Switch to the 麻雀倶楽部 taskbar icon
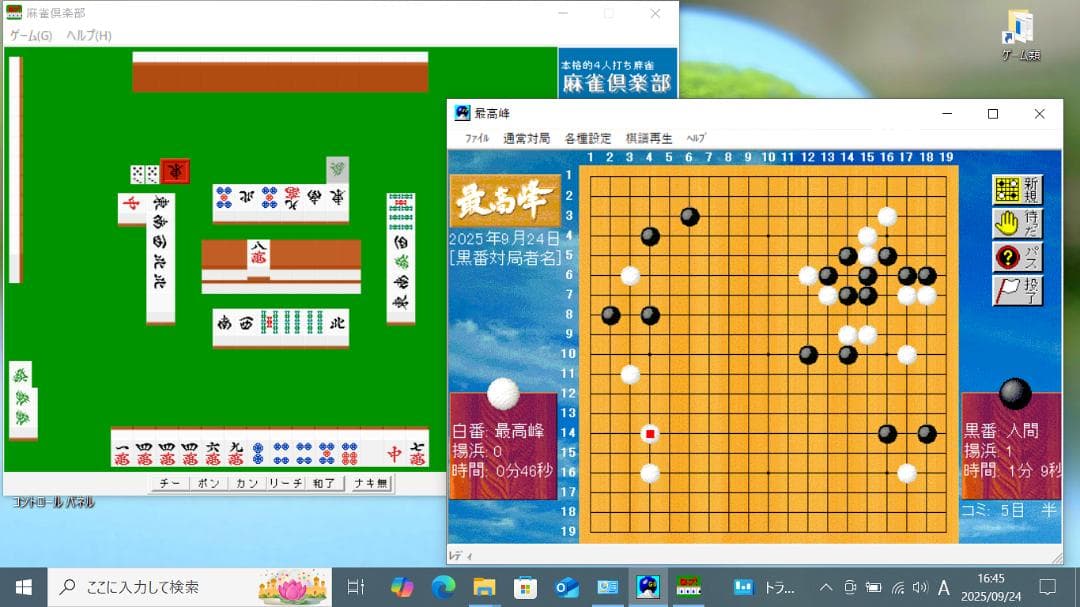 (x=688, y=587)
